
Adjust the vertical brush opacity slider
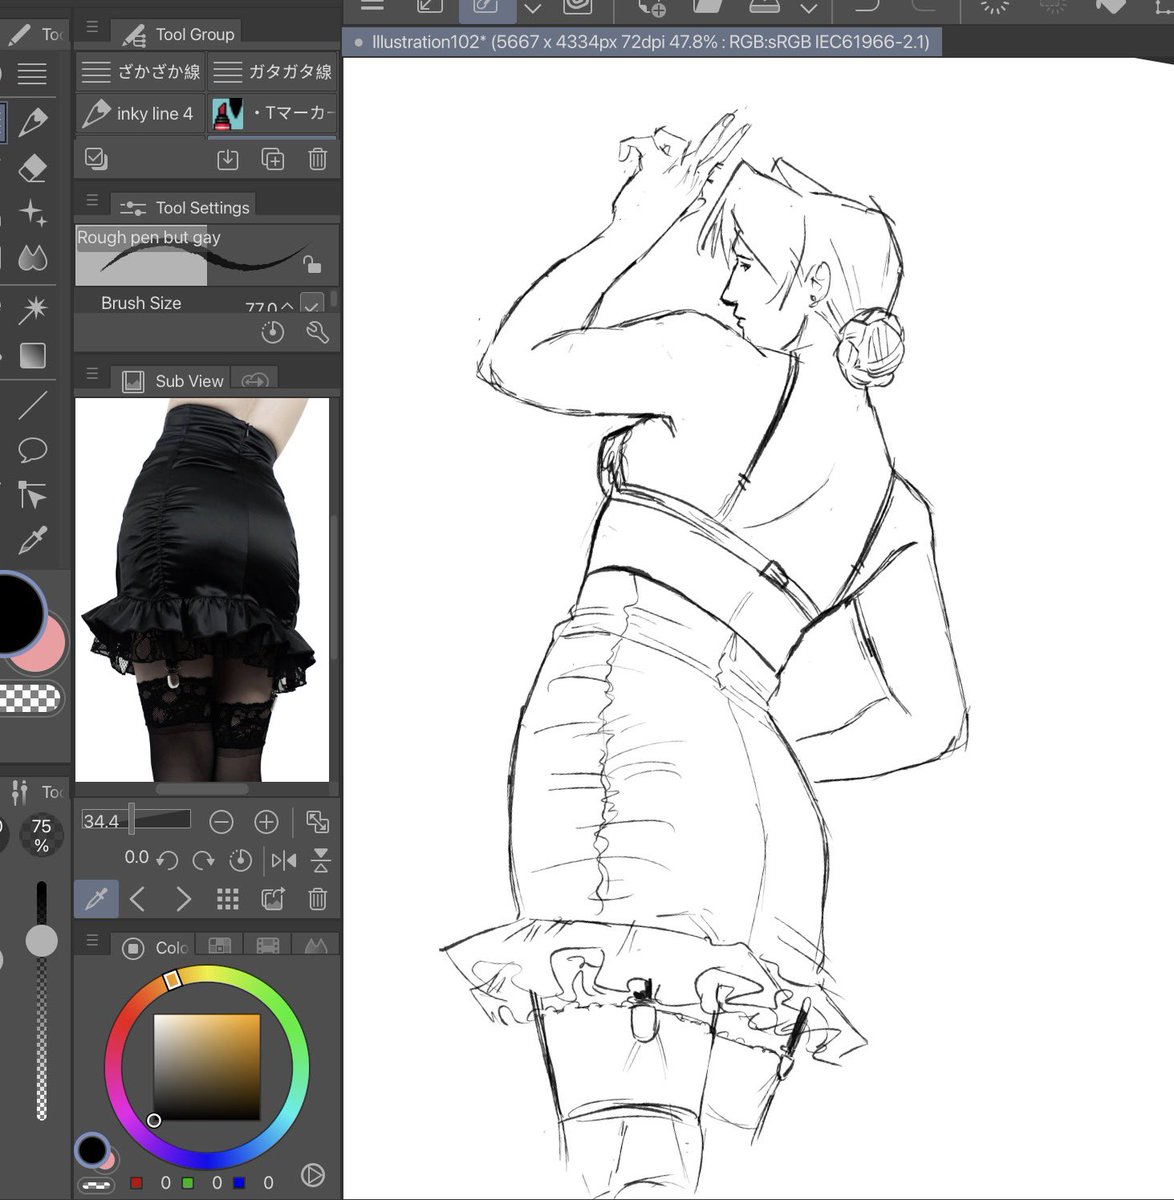(41, 1000)
